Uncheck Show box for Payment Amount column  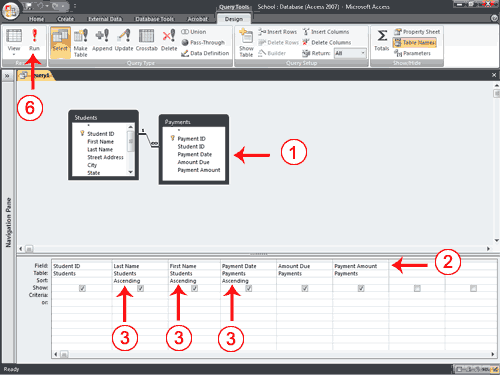click(x=361, y=288)
